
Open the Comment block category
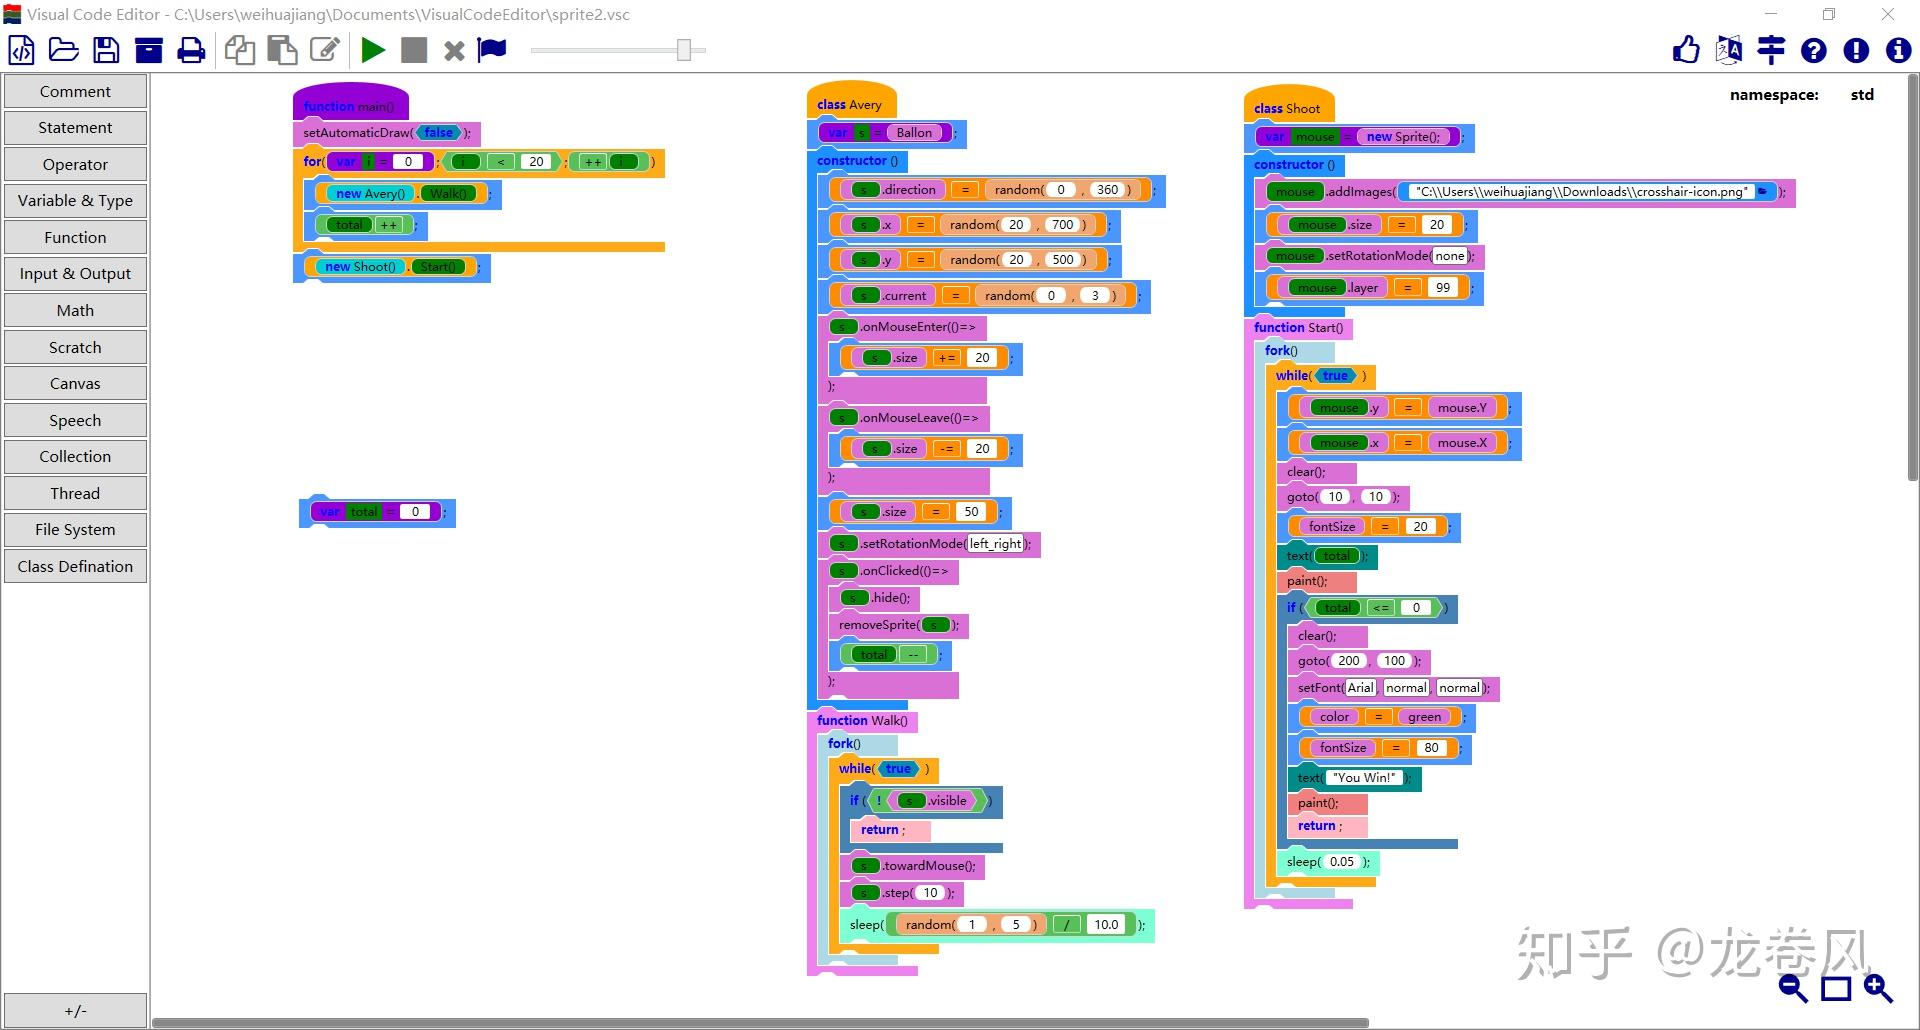tap(75, 91)
